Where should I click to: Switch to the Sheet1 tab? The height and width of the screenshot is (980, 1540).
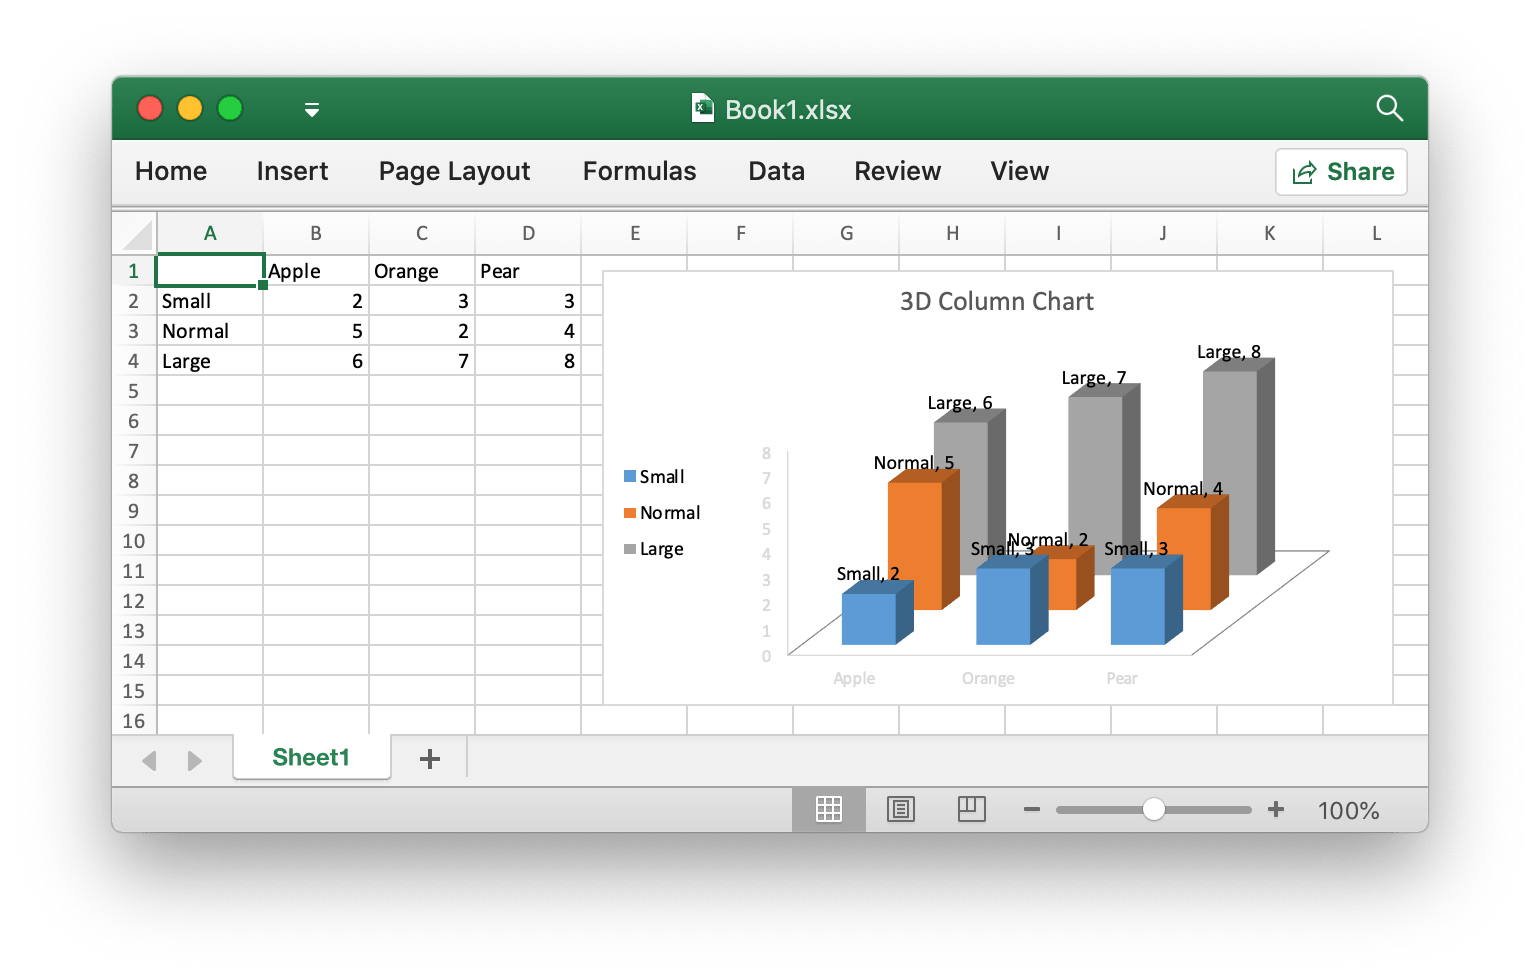pyautogui.click(x=311, y=757)
